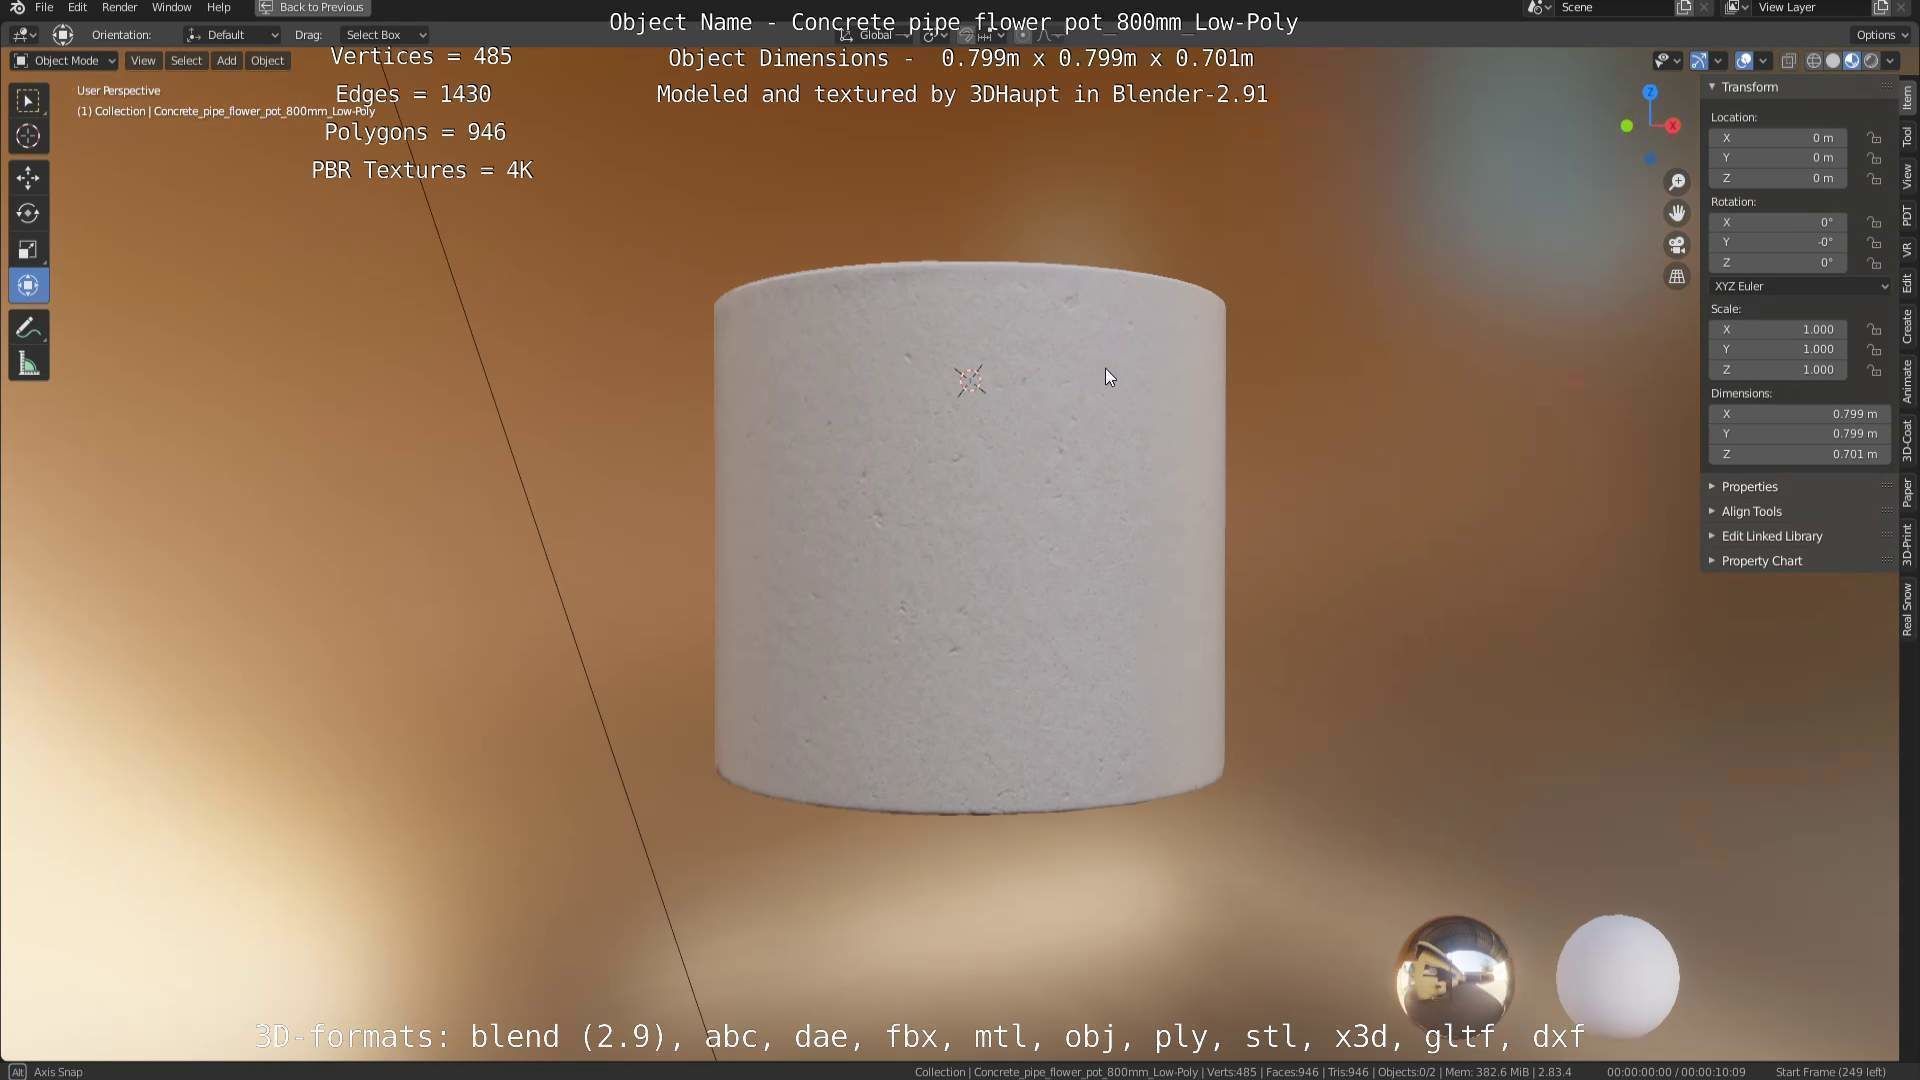1920x1080 pixels.
Task: Open the Render menu
Action: [120, 7]
